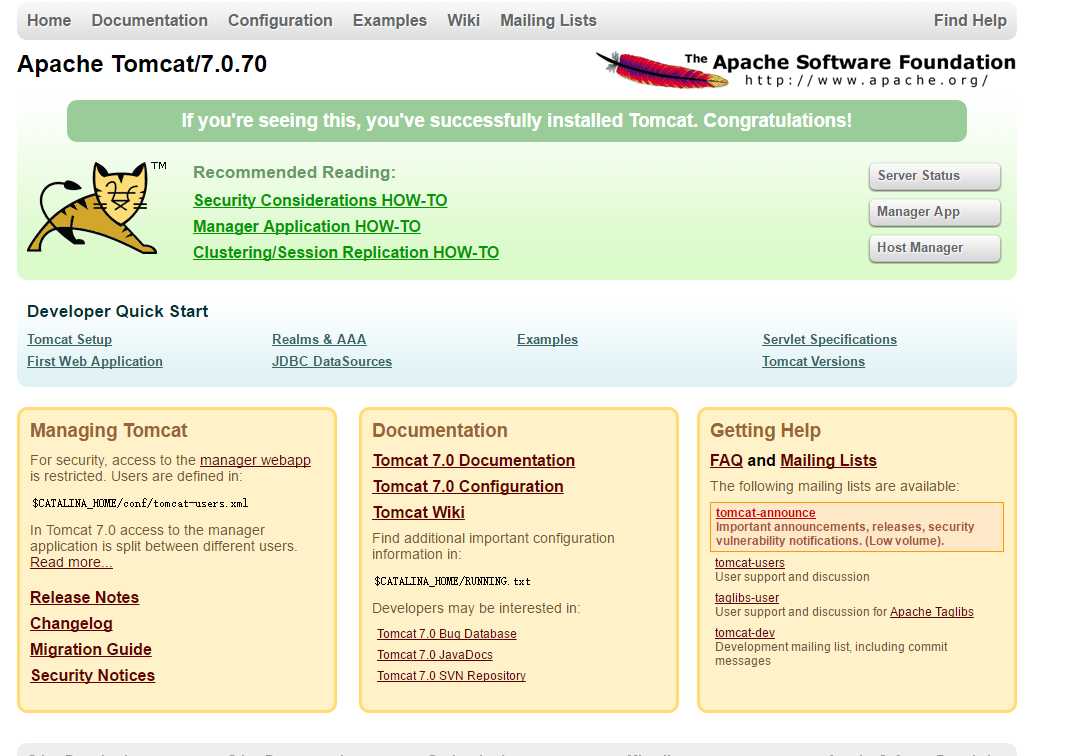
Task: Click the $CATALINA_HOME/RUNNING.txt path text
Action: click(452, 581)
